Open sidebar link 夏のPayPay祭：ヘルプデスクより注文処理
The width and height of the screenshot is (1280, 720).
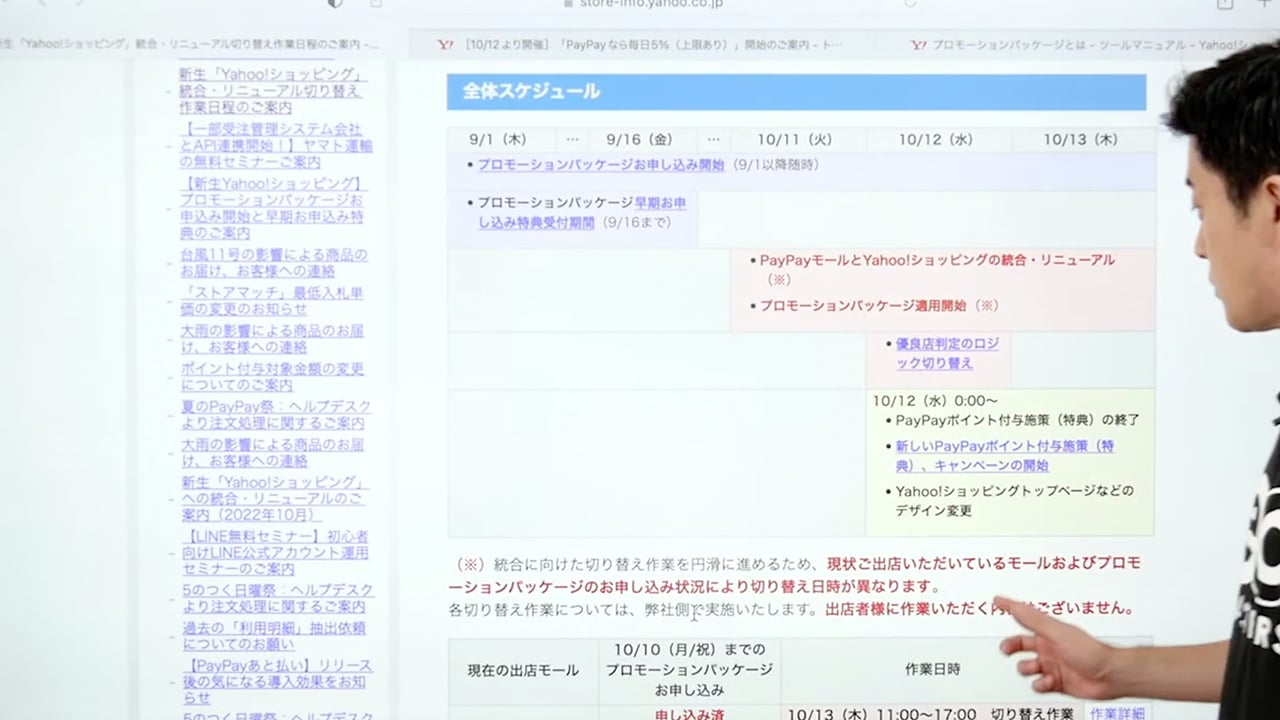coord(276,415)
